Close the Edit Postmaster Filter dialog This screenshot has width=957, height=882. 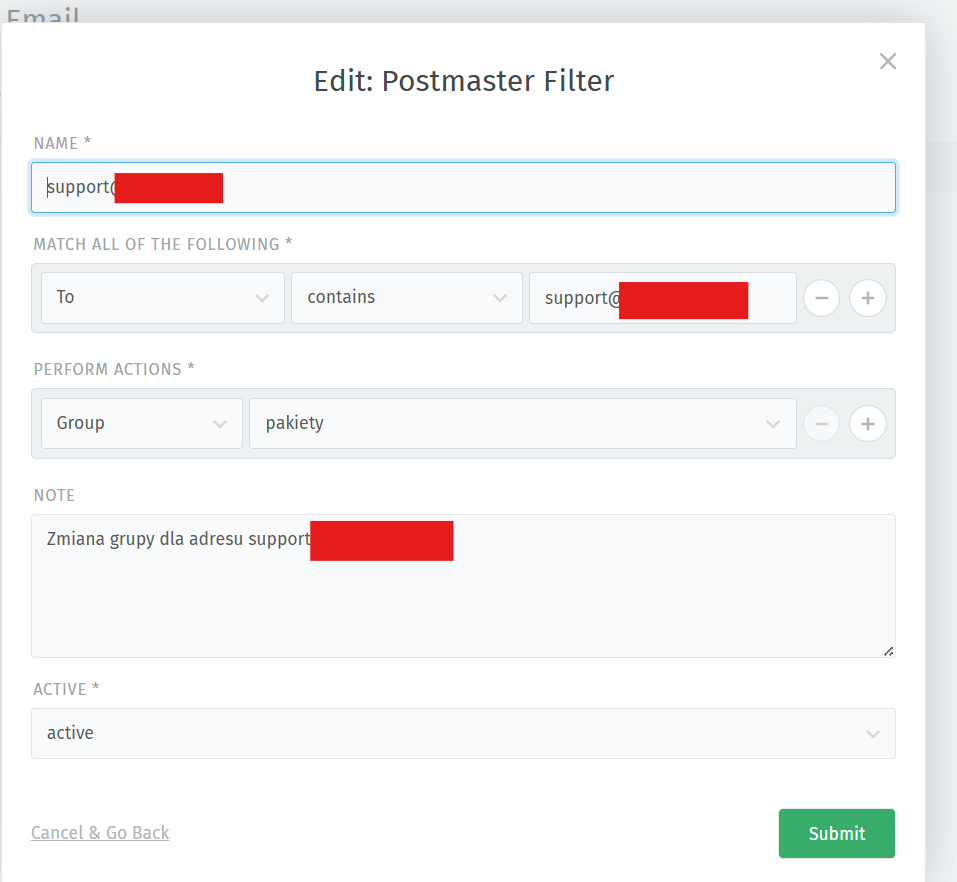click(887, 61)
